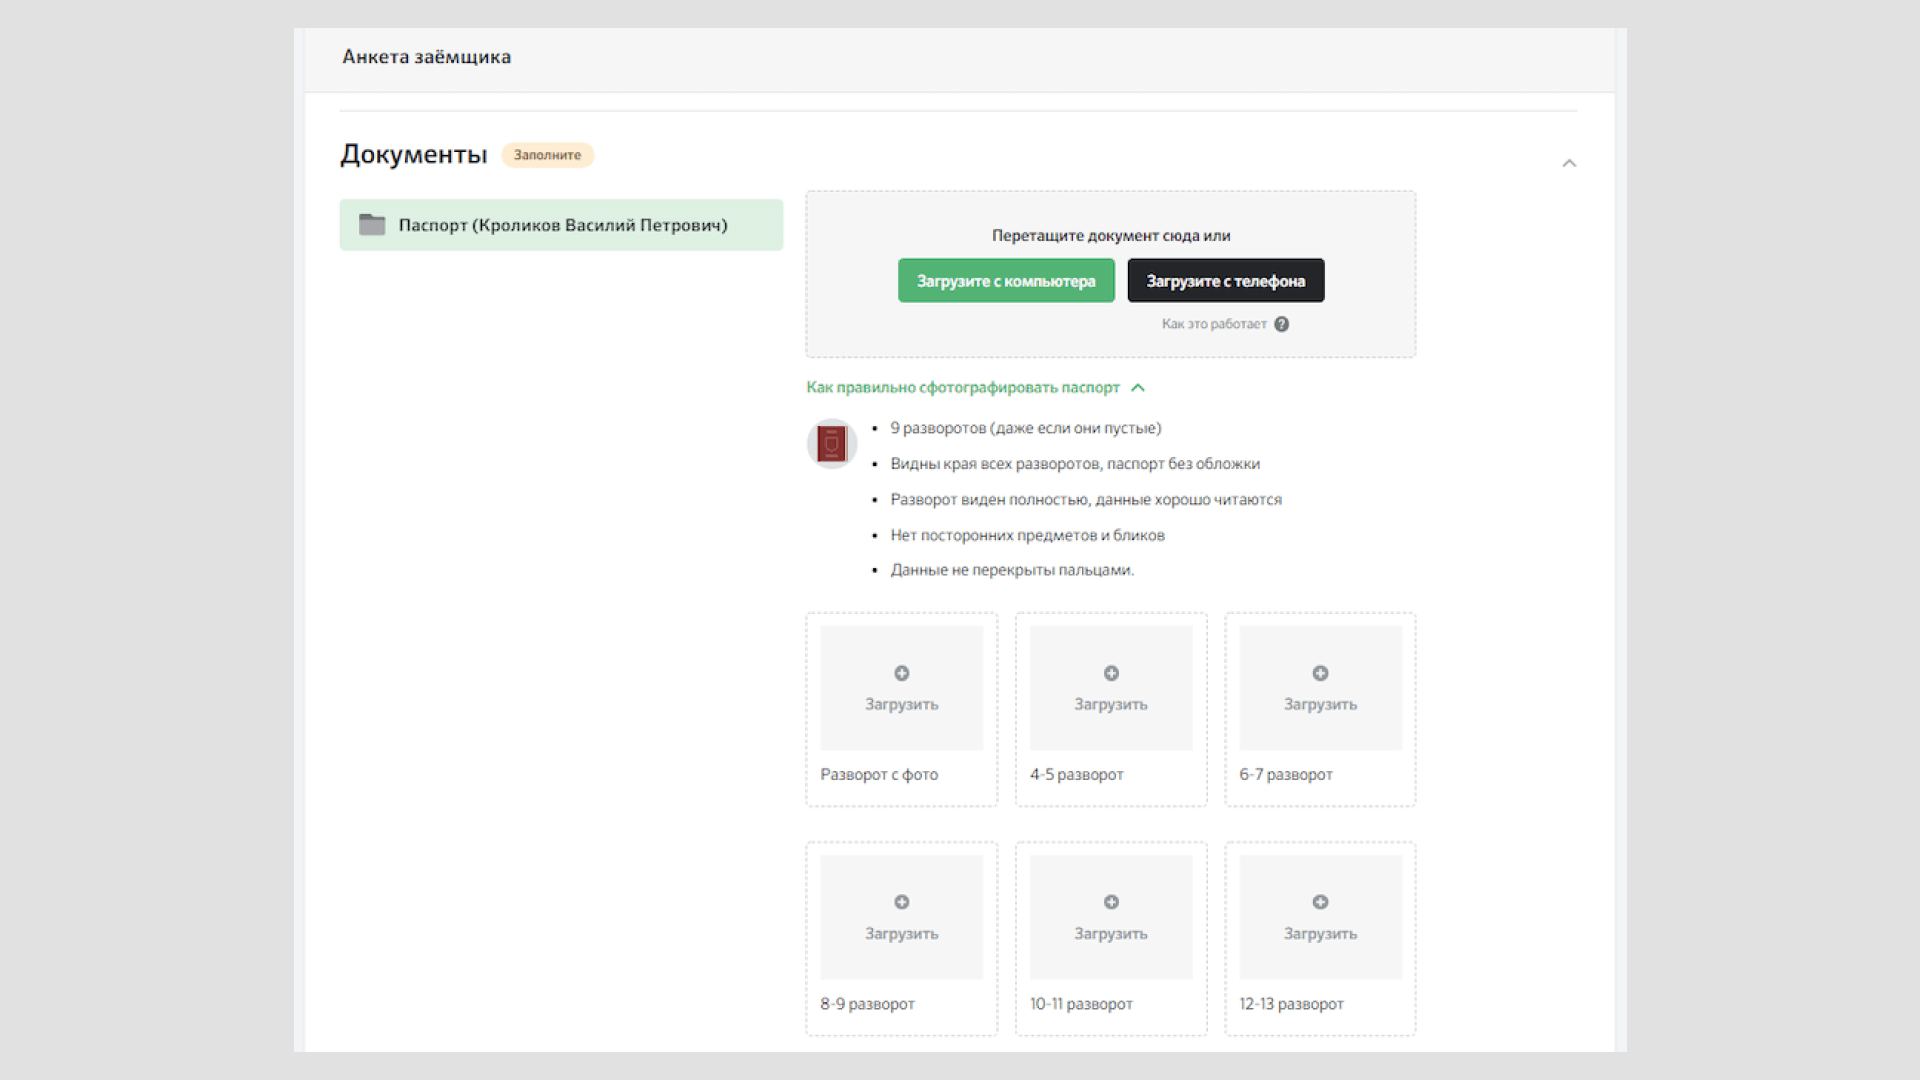Collapse the Документы section chevron
The image size is (1920, 1080).
point(1568,163)
